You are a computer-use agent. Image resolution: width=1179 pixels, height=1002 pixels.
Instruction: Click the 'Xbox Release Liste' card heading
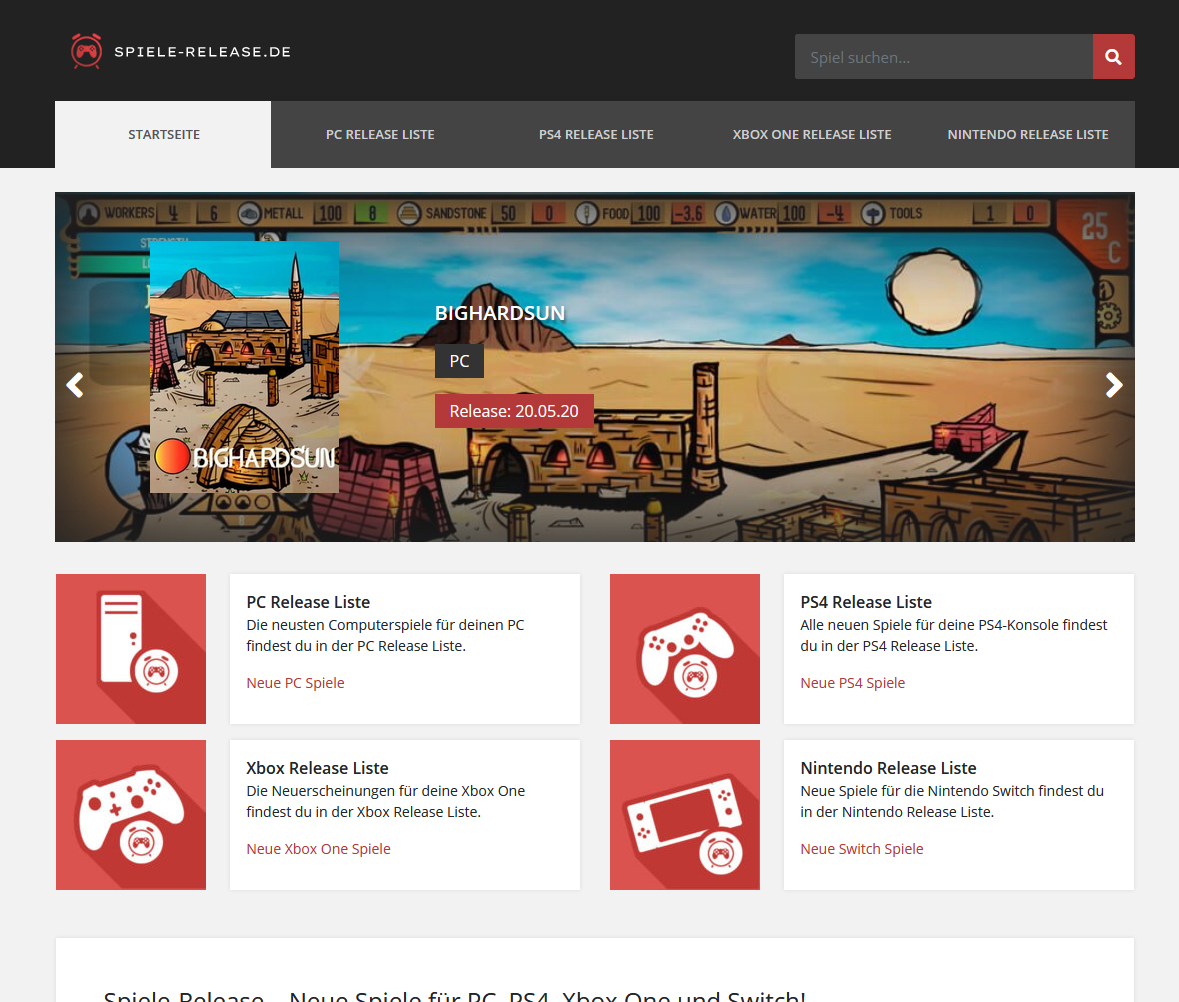click(317, 768)
